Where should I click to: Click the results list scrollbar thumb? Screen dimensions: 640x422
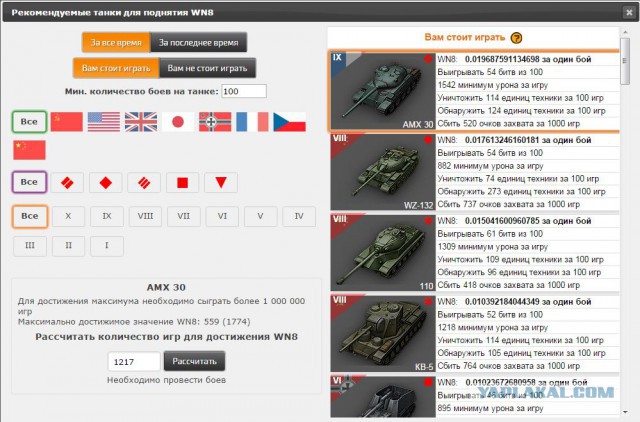tap(625, 62)
